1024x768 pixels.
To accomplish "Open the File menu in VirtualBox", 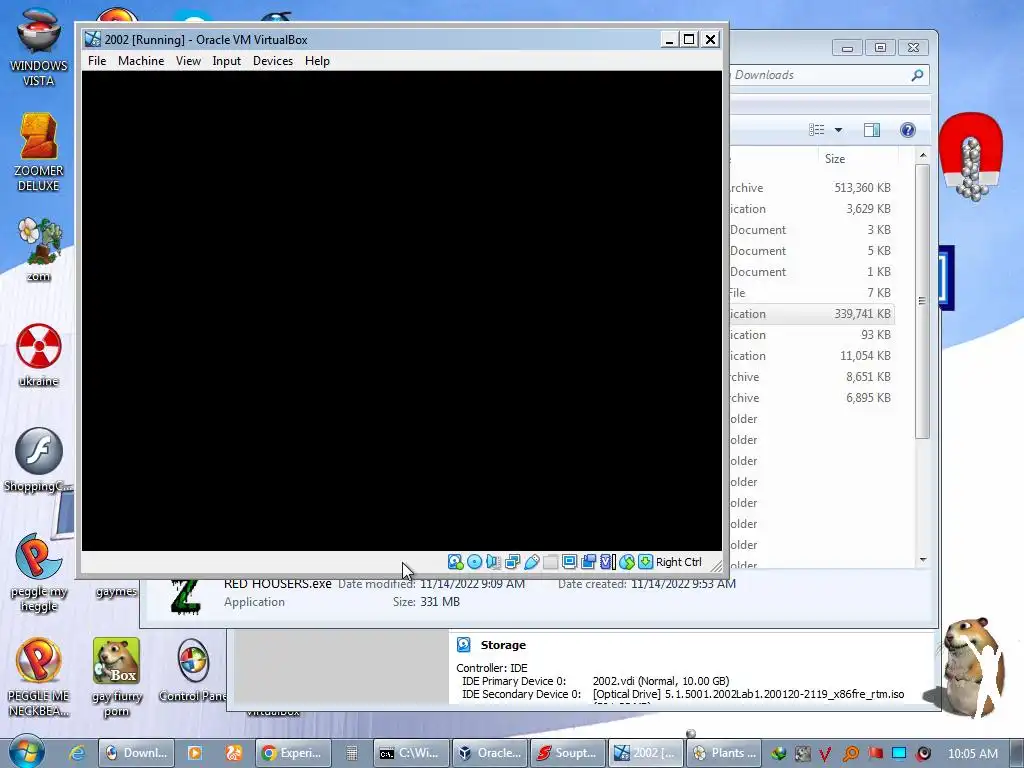I will (97, 61).
